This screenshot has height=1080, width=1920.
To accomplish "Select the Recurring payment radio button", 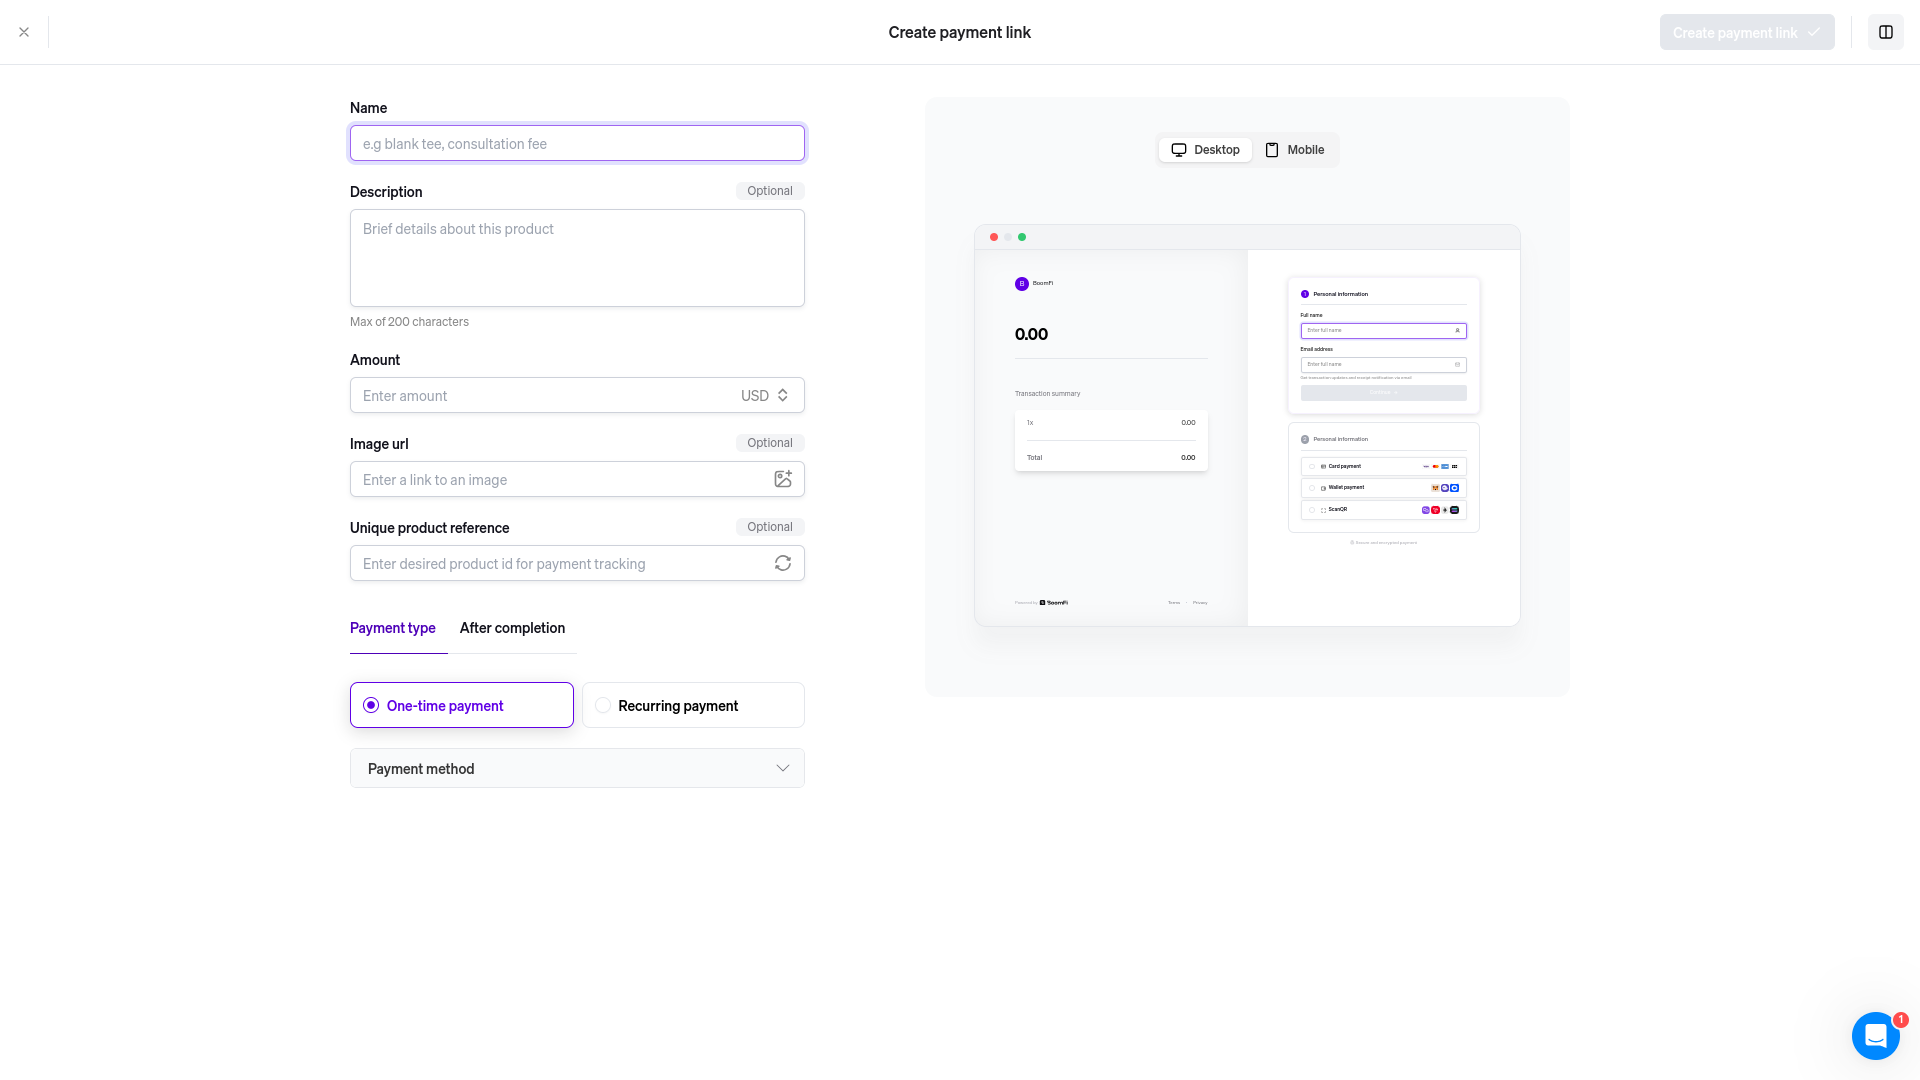I will tap(603, 705).
